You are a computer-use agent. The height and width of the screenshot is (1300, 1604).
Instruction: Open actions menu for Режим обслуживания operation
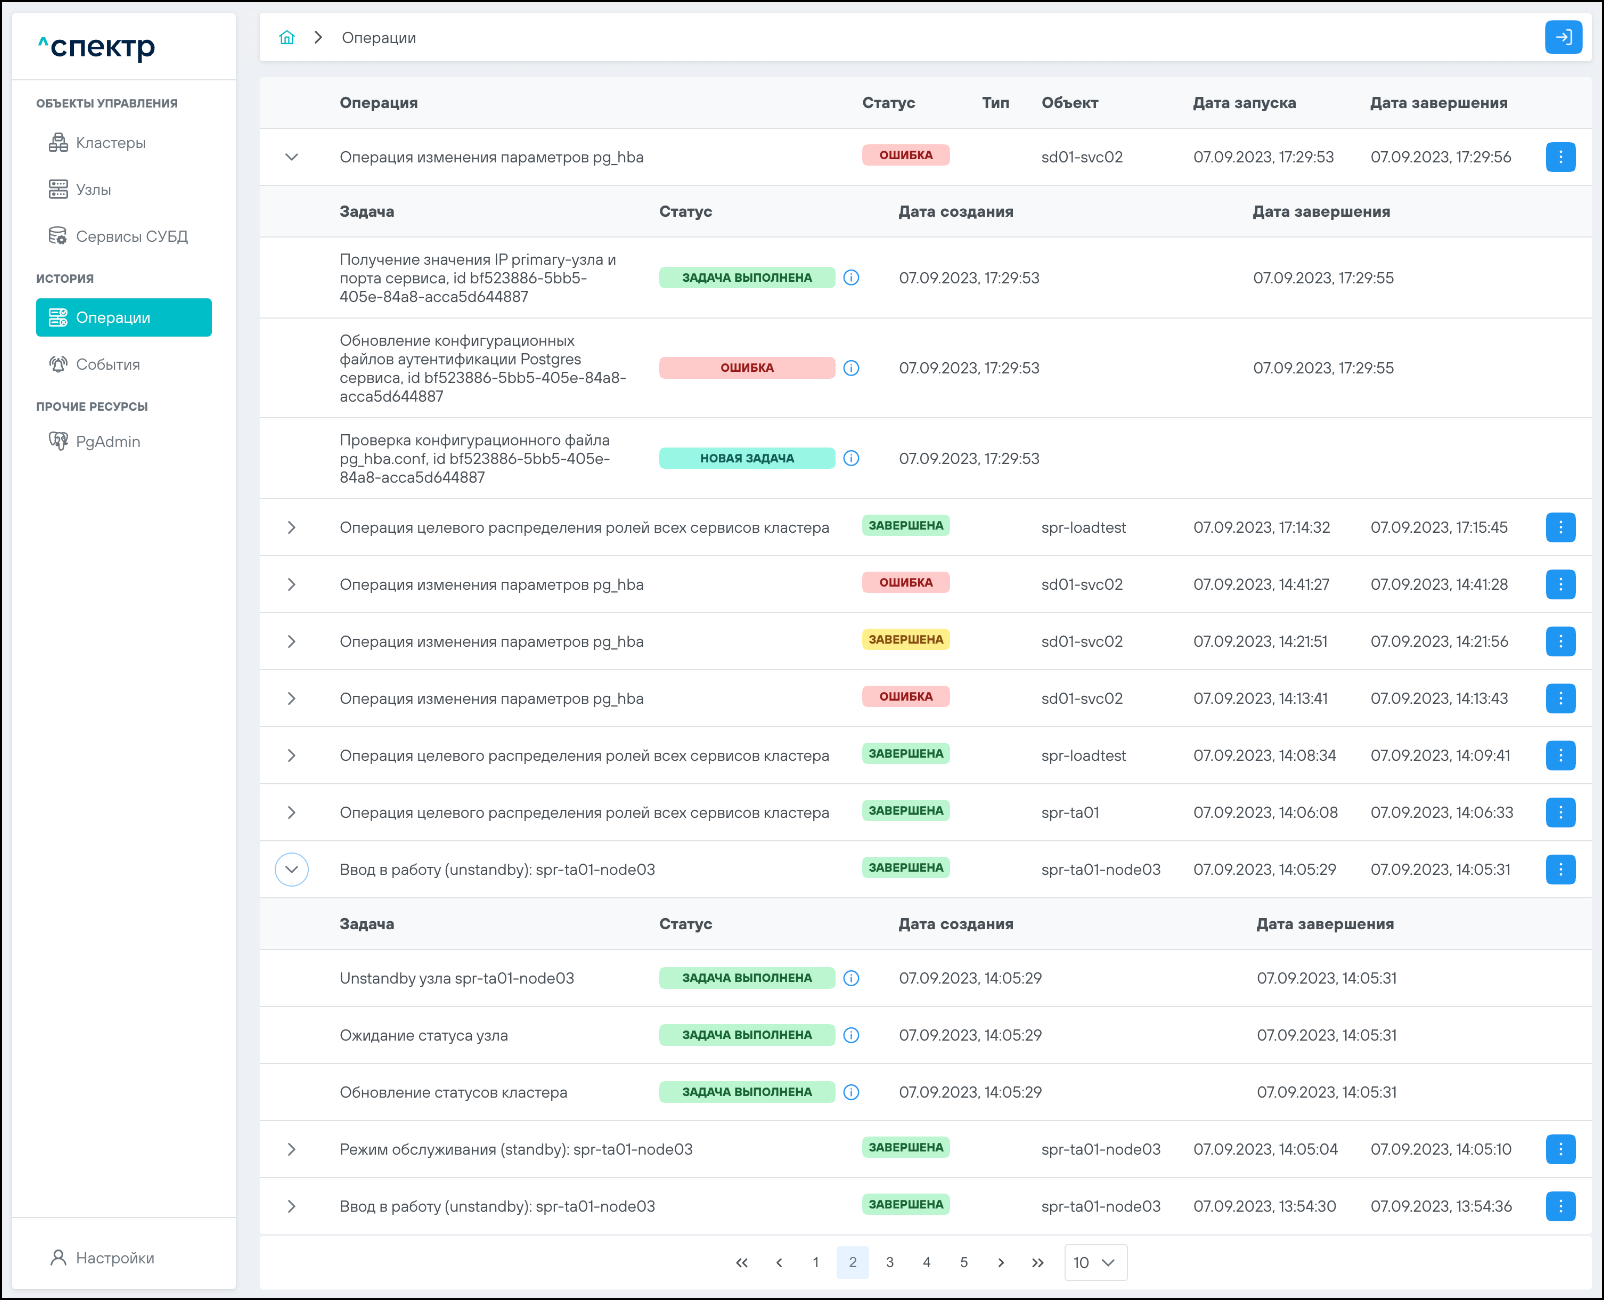pyautogui.click(x=1560, y=1150)
